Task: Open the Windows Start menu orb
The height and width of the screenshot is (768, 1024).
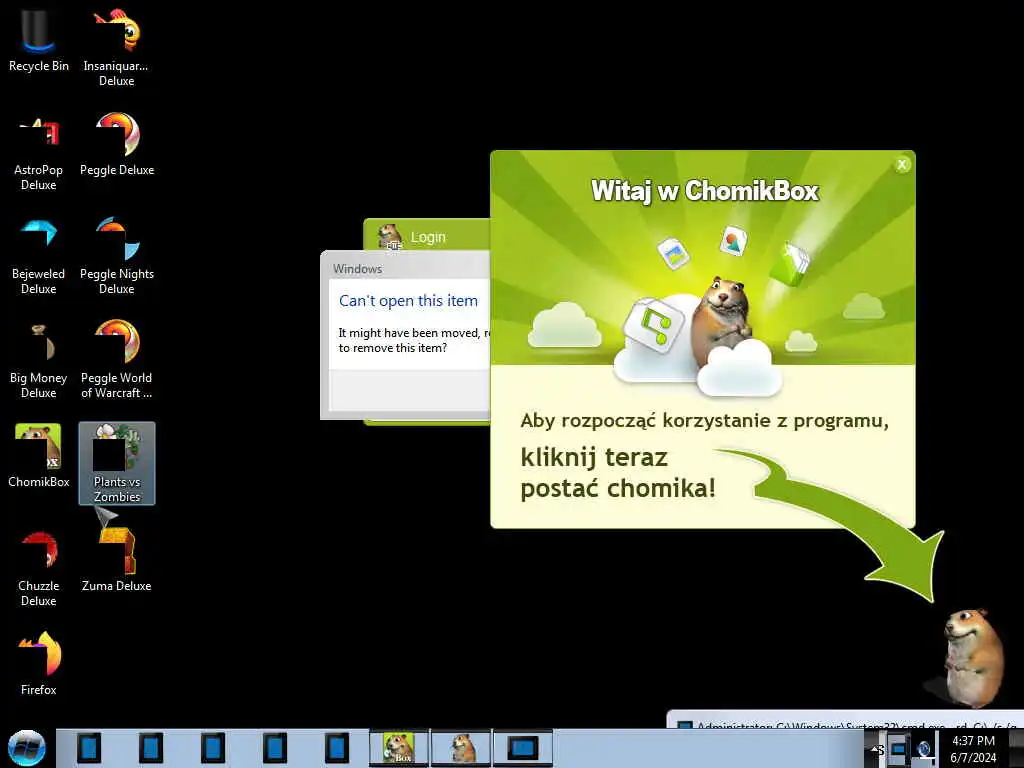Action: [x=27, y=748]
